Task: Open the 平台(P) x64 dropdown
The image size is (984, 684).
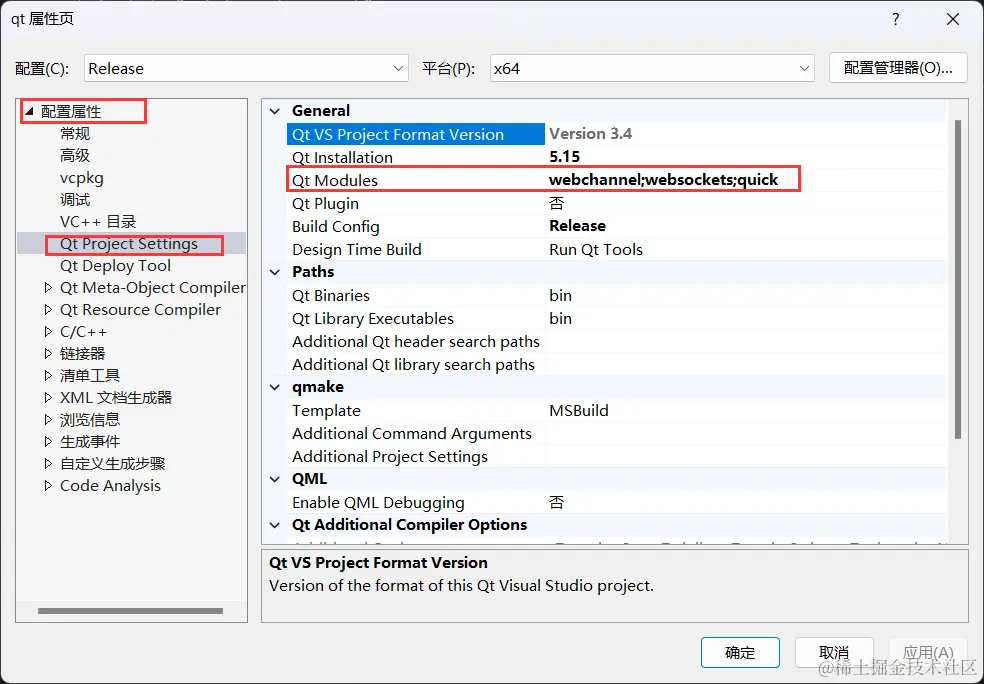Action: [652, 68]
